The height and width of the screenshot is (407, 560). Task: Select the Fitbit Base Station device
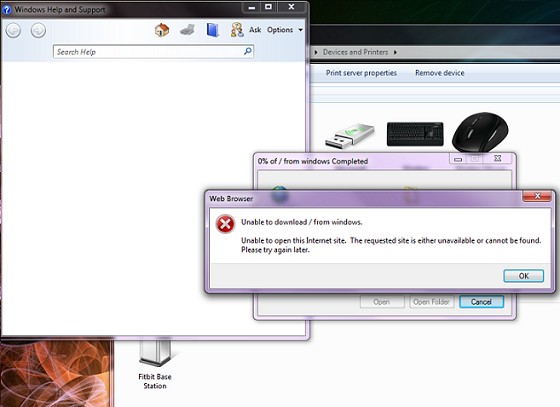tap(155, 364)
